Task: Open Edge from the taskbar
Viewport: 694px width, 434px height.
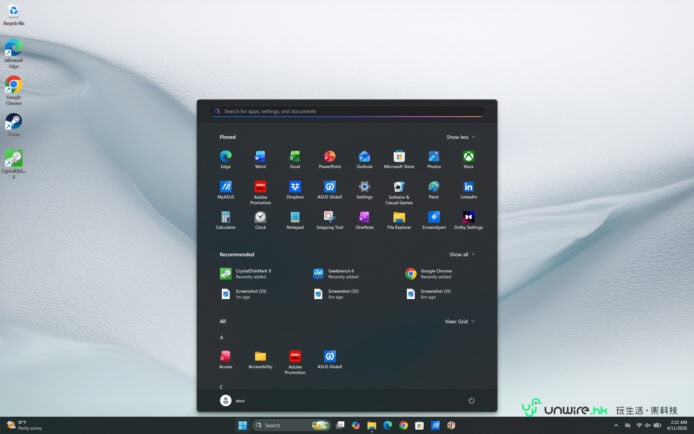Action: point(388,425)
